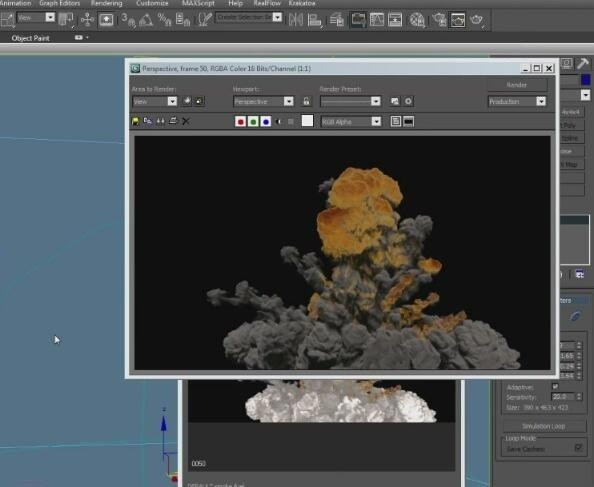Toggle the Graphite Modeling ribbon icon
The height and width of the screenshot is (487, 594).
tap(358, 20)
